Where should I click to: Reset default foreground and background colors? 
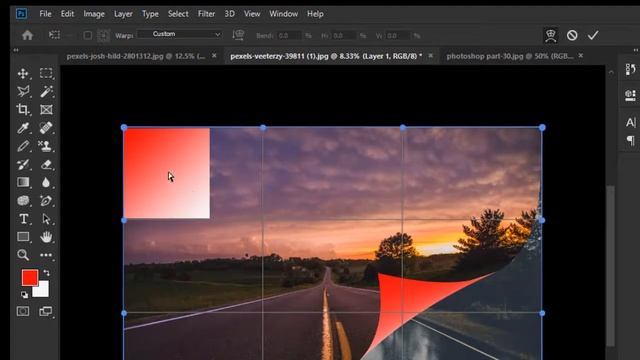point(24,294)
